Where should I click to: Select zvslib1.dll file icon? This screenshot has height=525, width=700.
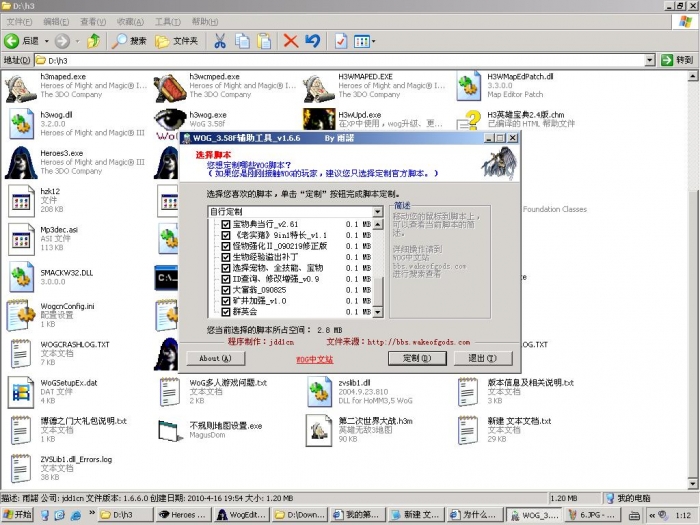[320, 392]
